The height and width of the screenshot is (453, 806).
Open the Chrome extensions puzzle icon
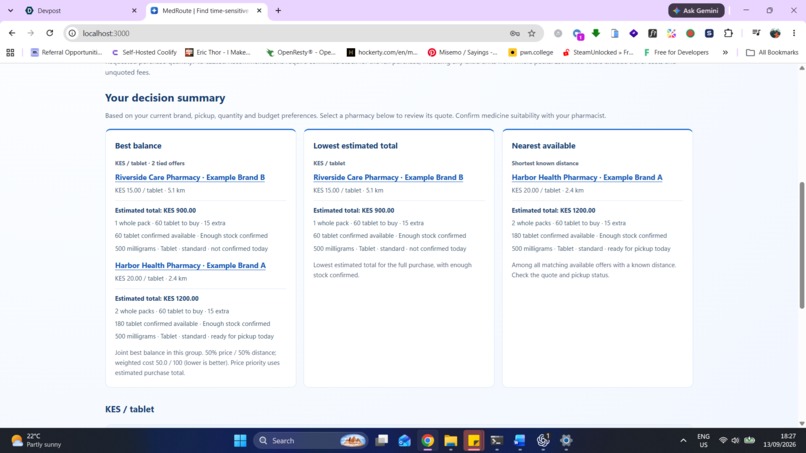[728, 33]
